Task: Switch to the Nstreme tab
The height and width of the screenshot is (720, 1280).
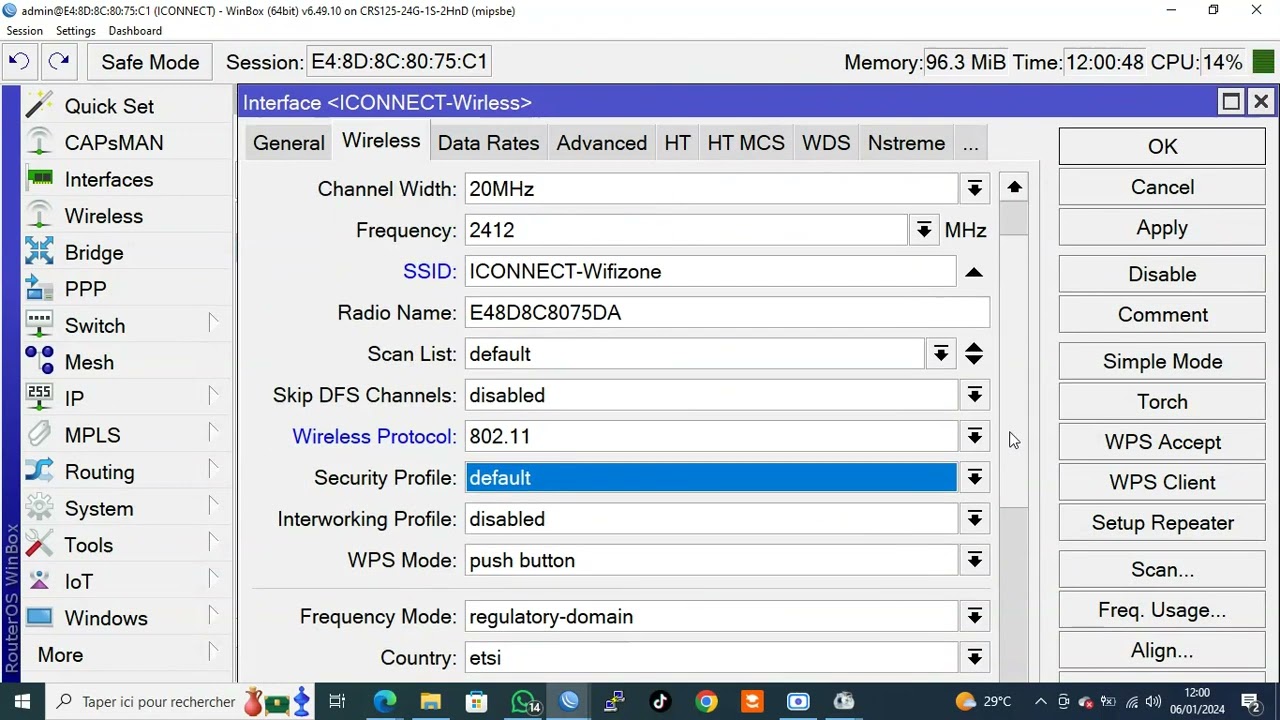Action: (x=906, y=143)
